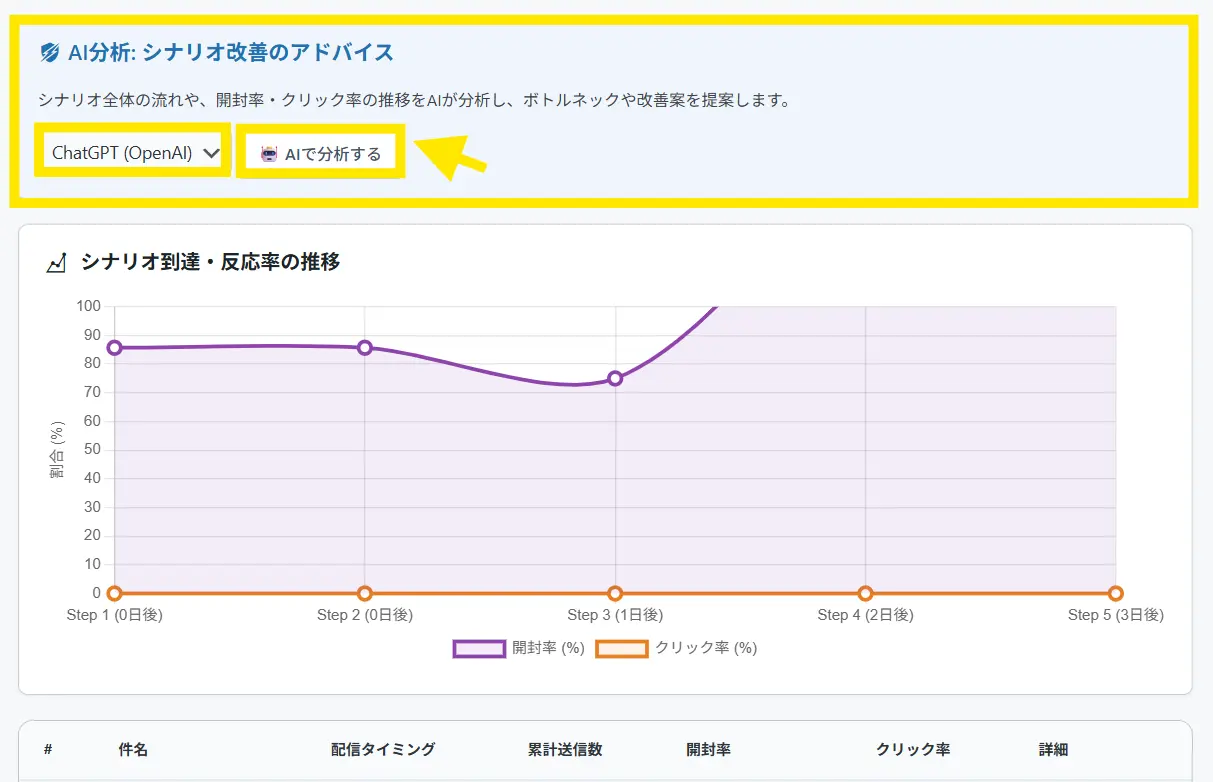1213x782 pixels.
Task: Click the 詳細 column header
Action: (x=1053, y=749)
